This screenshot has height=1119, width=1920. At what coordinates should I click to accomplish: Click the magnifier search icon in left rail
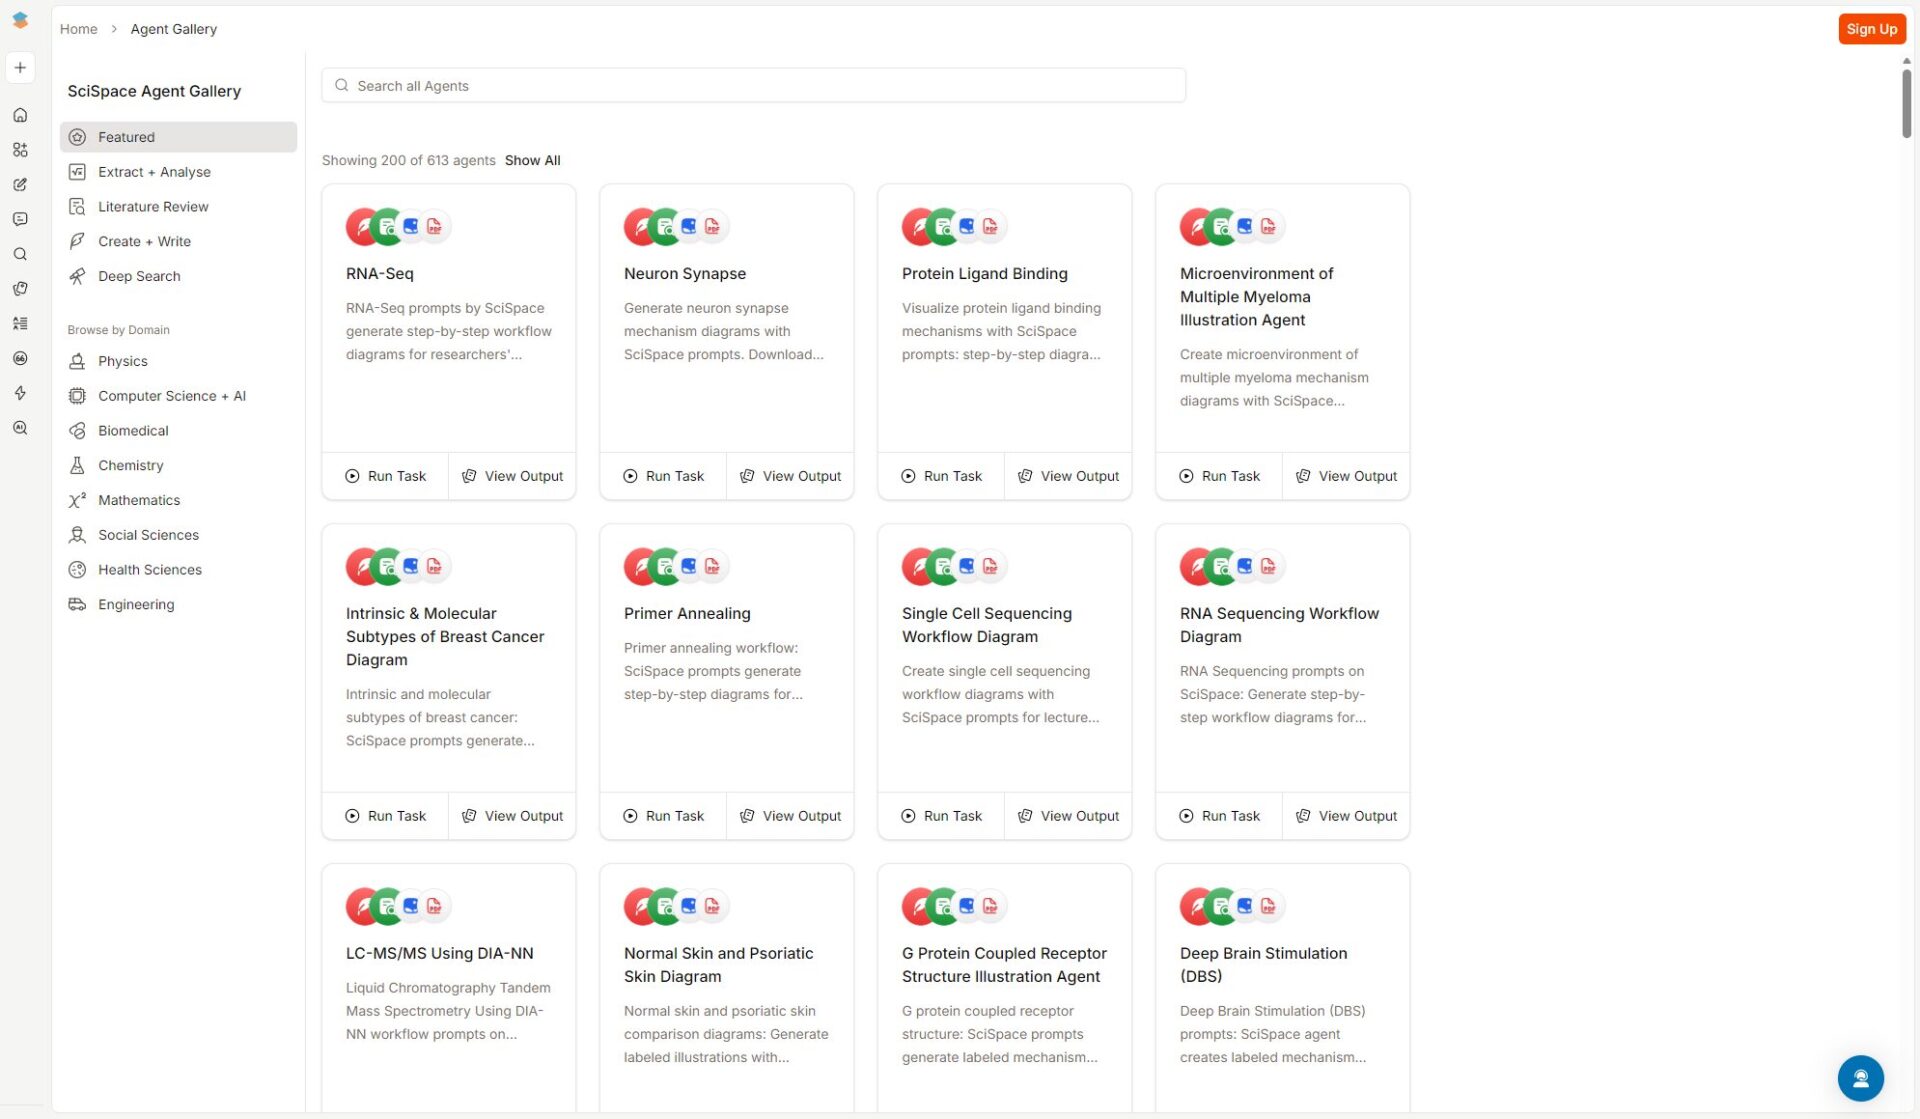click(20, 254)
